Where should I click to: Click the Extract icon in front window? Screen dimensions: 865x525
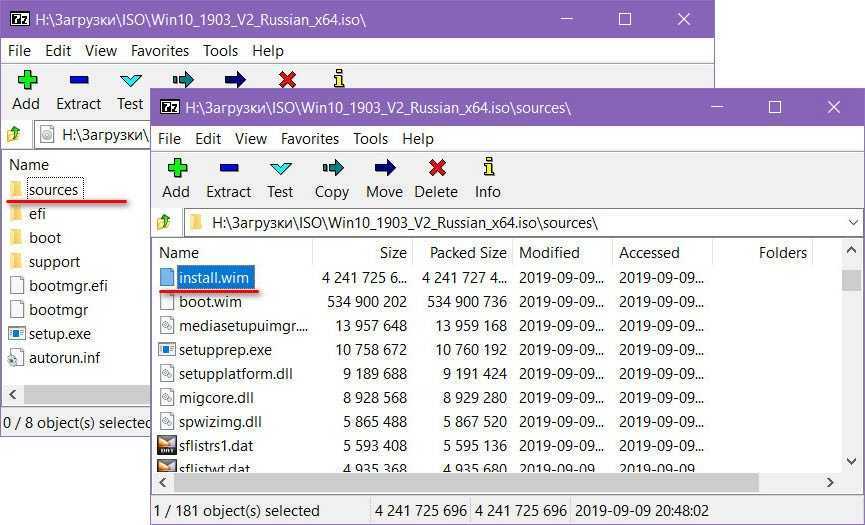tap(228, 168)
